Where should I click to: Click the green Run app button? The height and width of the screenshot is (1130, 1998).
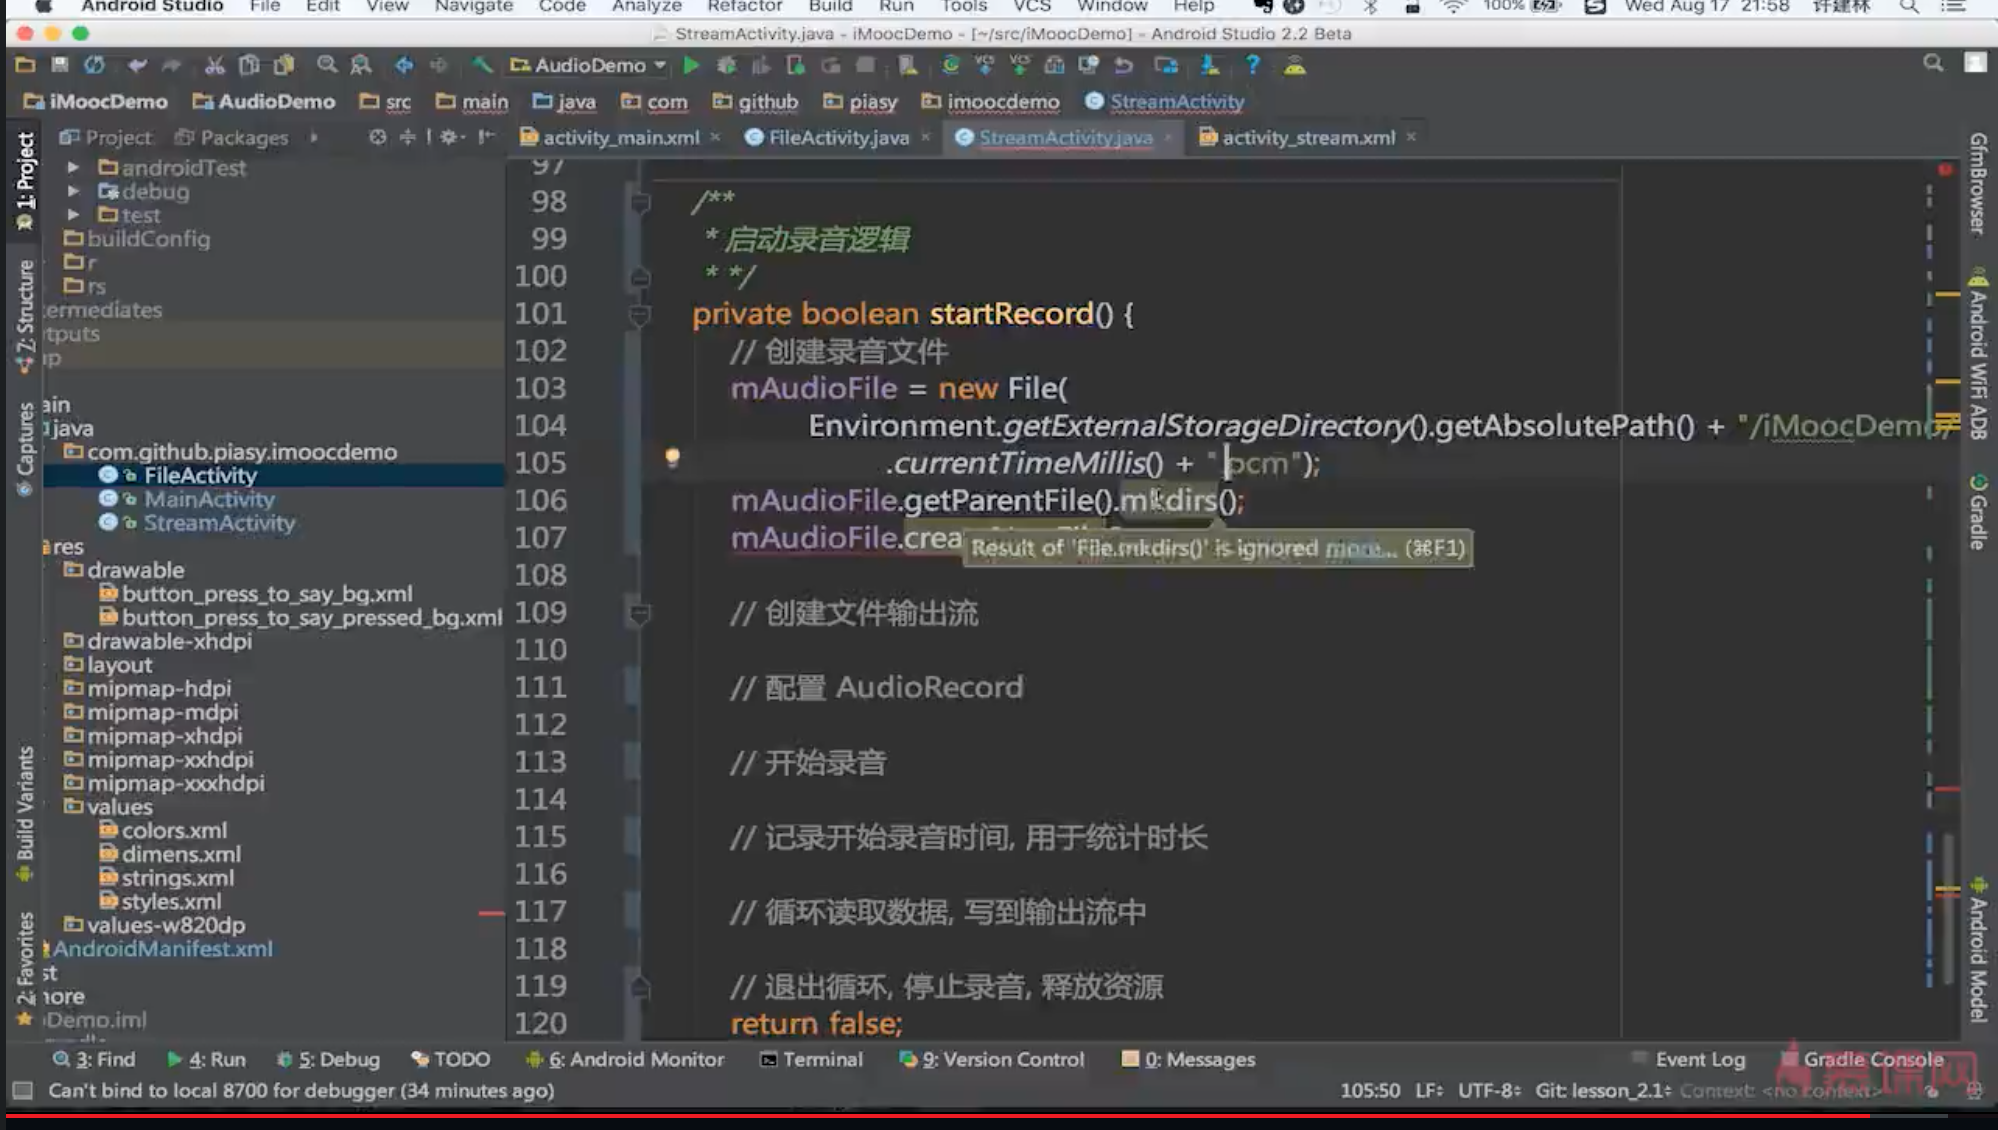[x=691, y=66]
